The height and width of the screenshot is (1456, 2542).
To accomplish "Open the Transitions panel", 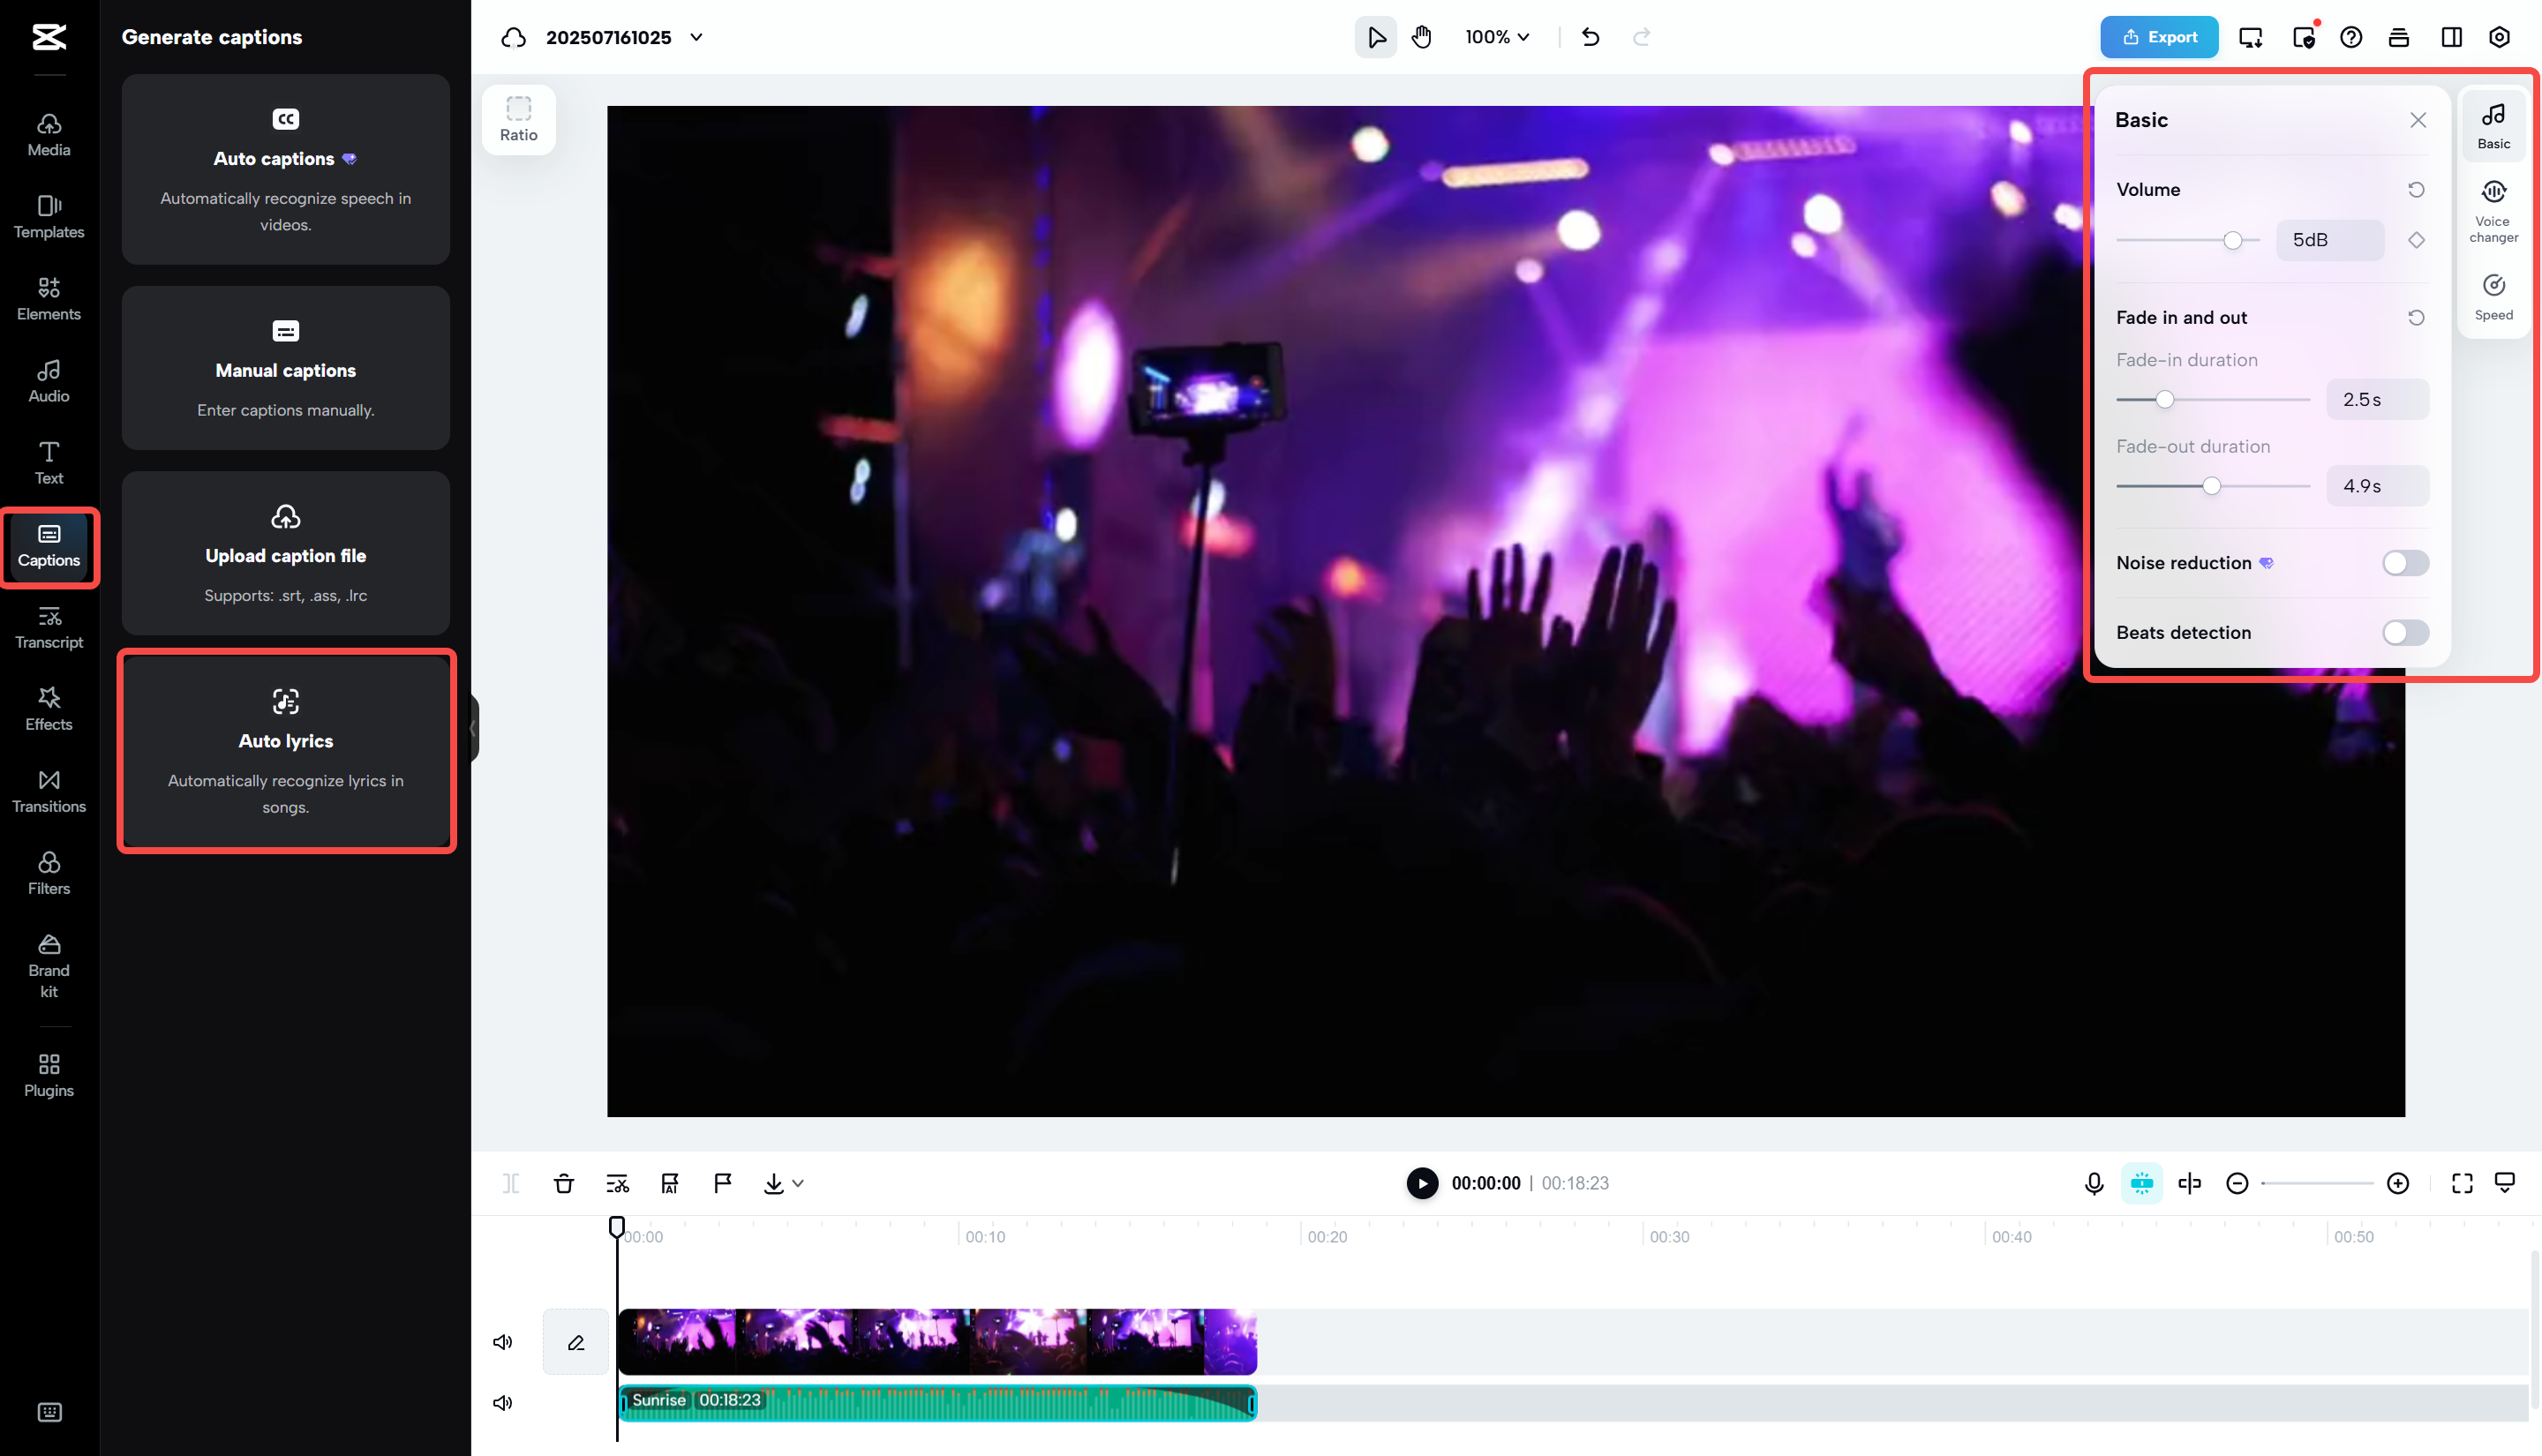I will point(48,790).
